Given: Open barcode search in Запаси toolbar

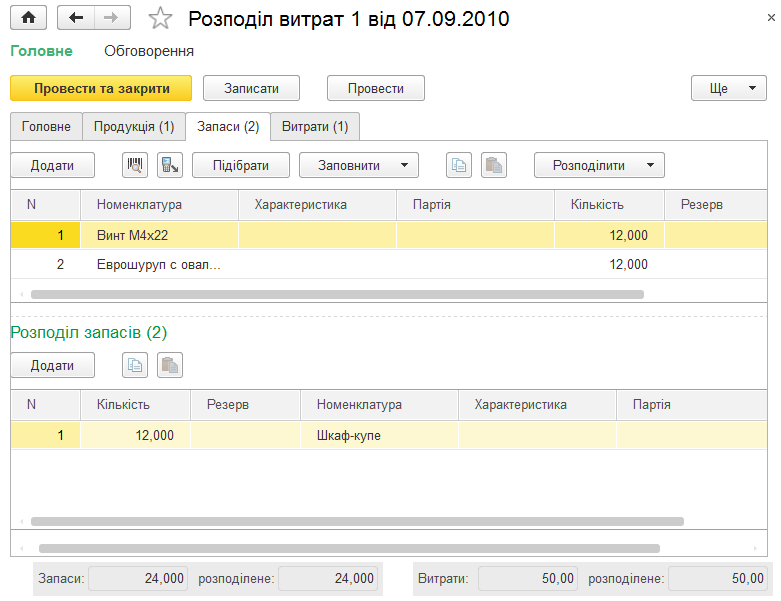Looking at the screenshot, I should point(135,165).
